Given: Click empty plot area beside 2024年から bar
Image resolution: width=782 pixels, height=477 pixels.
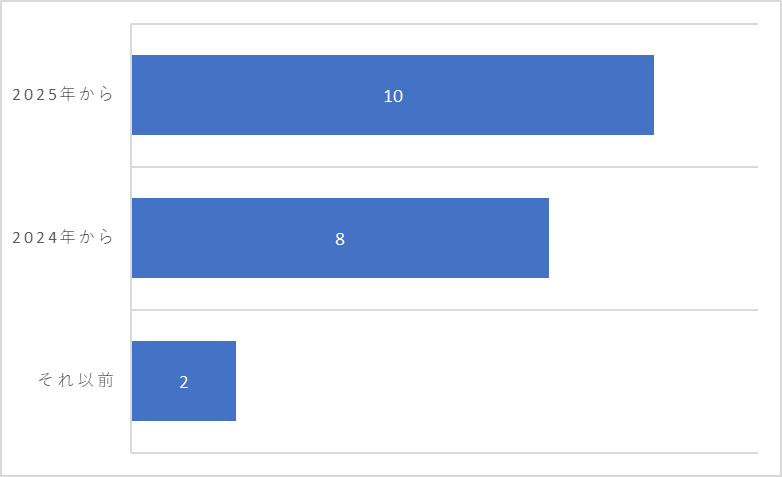Looking at the screenshot, I should 653,238.
